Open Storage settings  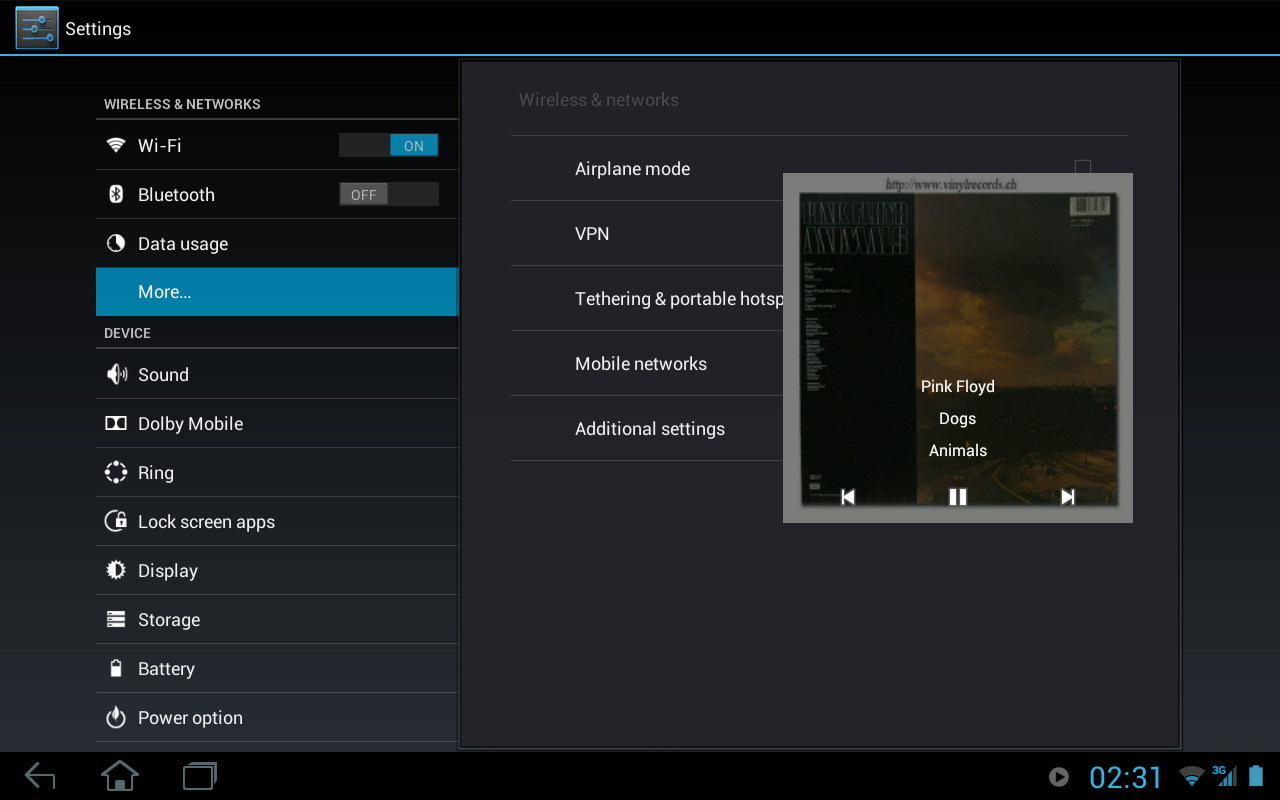[277, 619]
